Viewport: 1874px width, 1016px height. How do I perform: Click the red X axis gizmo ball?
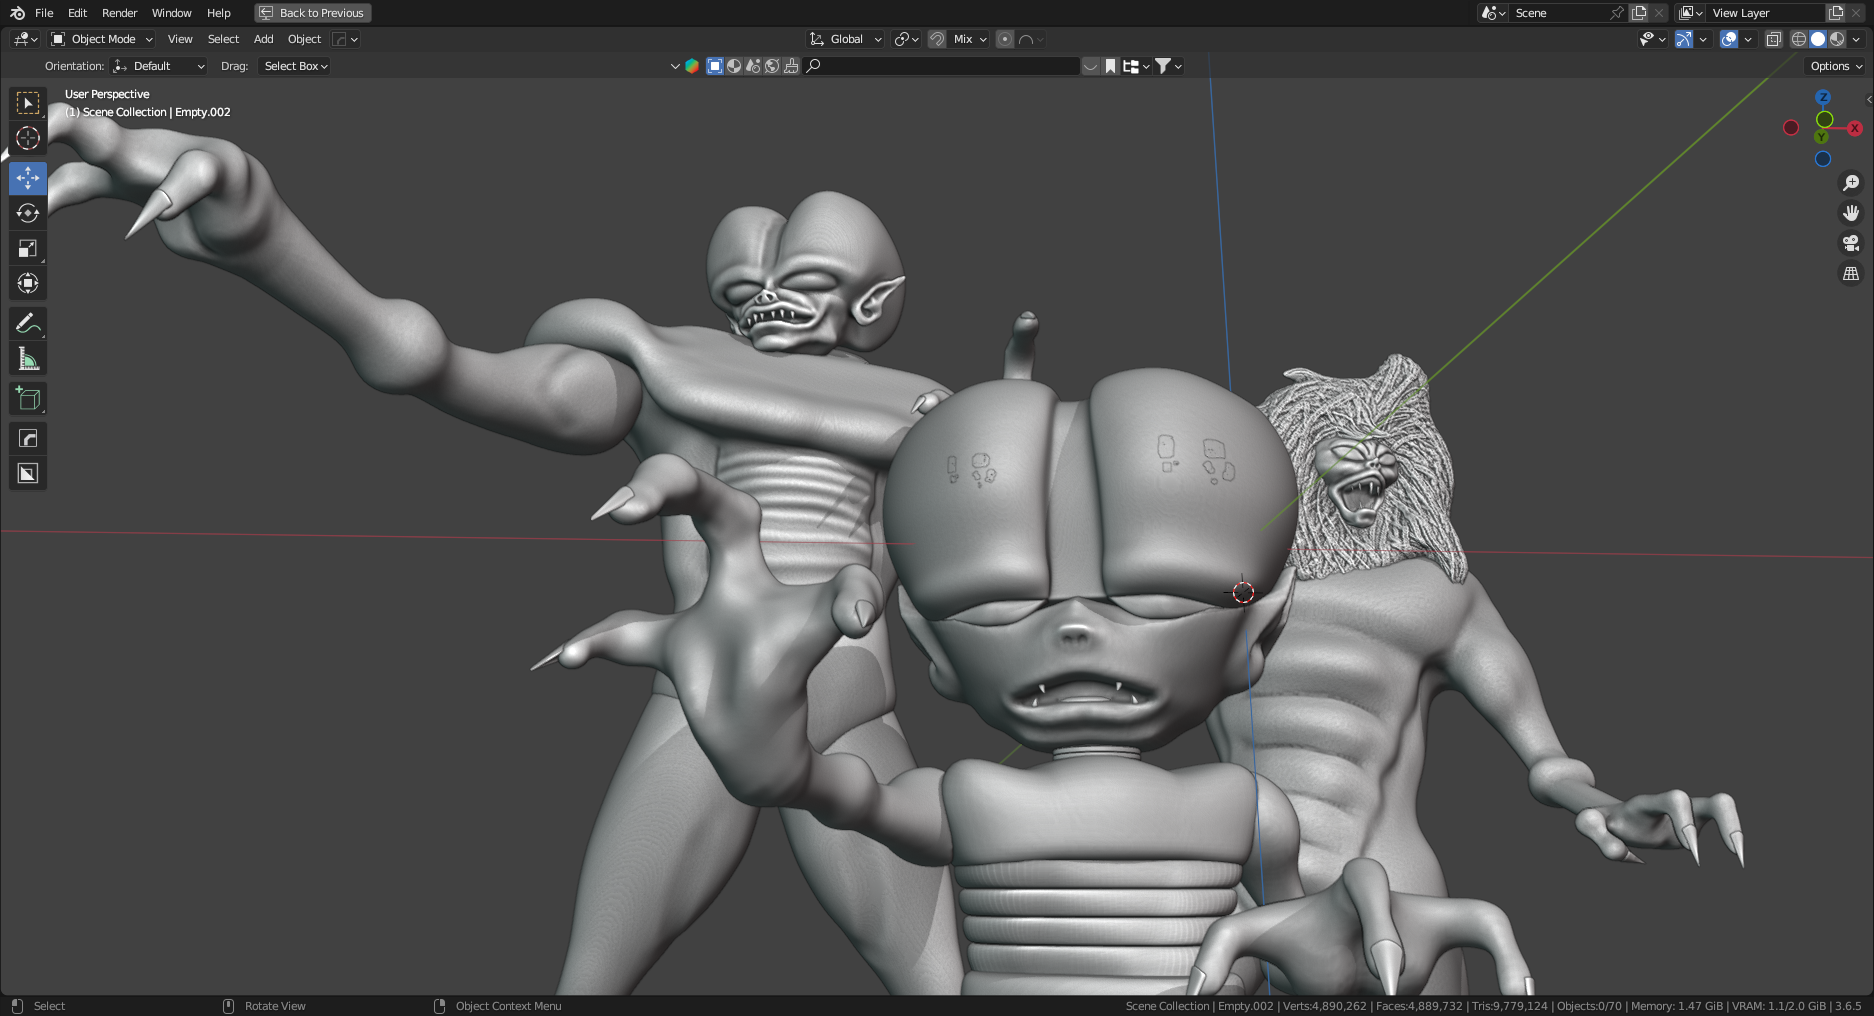pyautogui.click(x=1855, y=128)
